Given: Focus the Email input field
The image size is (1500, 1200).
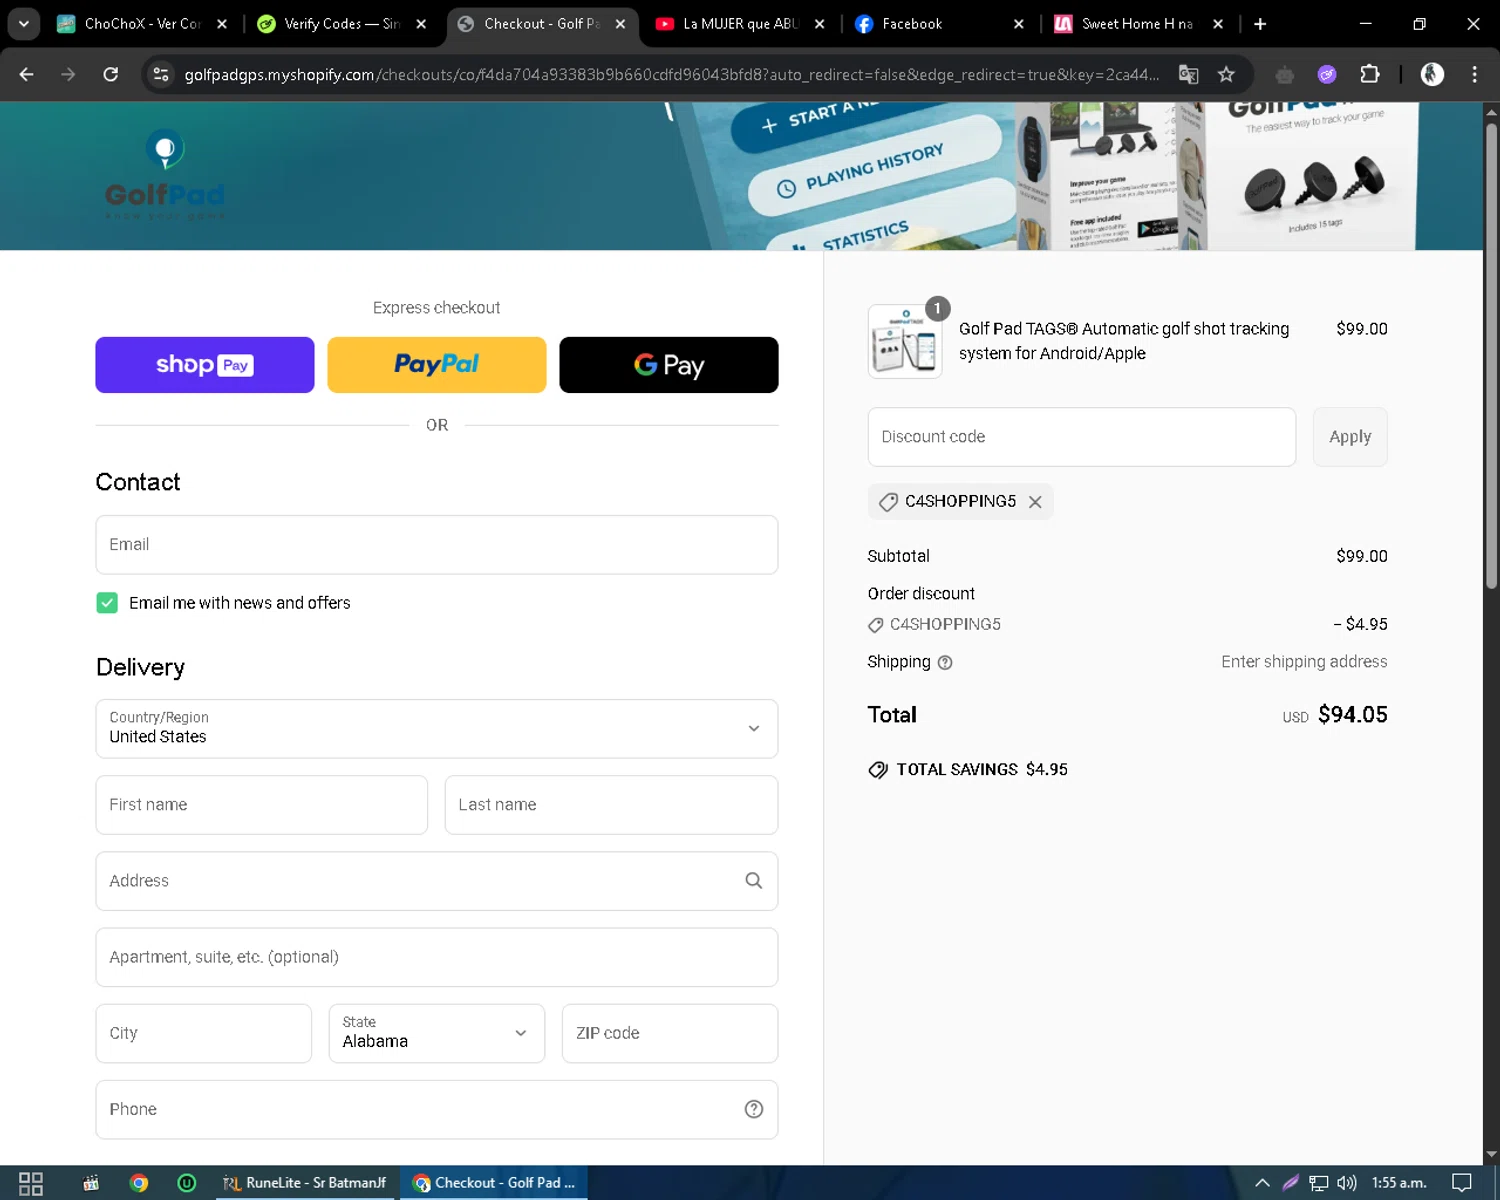Looking at the screenshot, I should (x=437, y=545).
